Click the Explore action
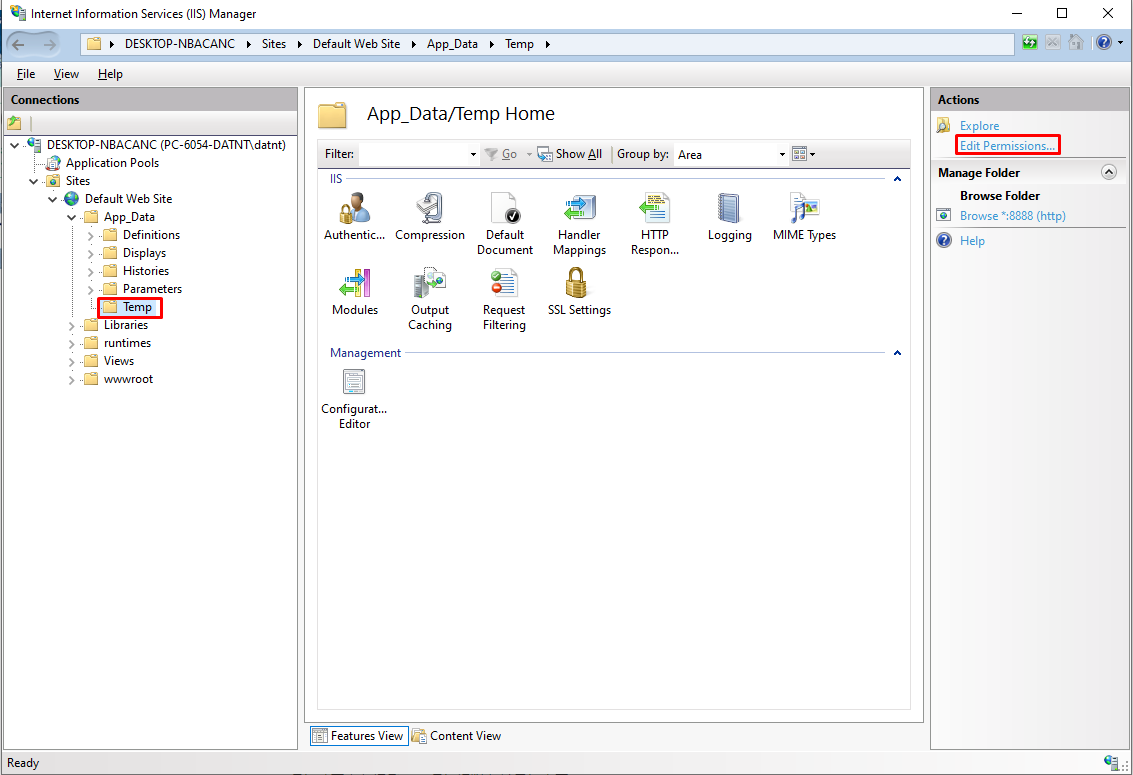The image size is (1133, 775). [x=979, y=126]
